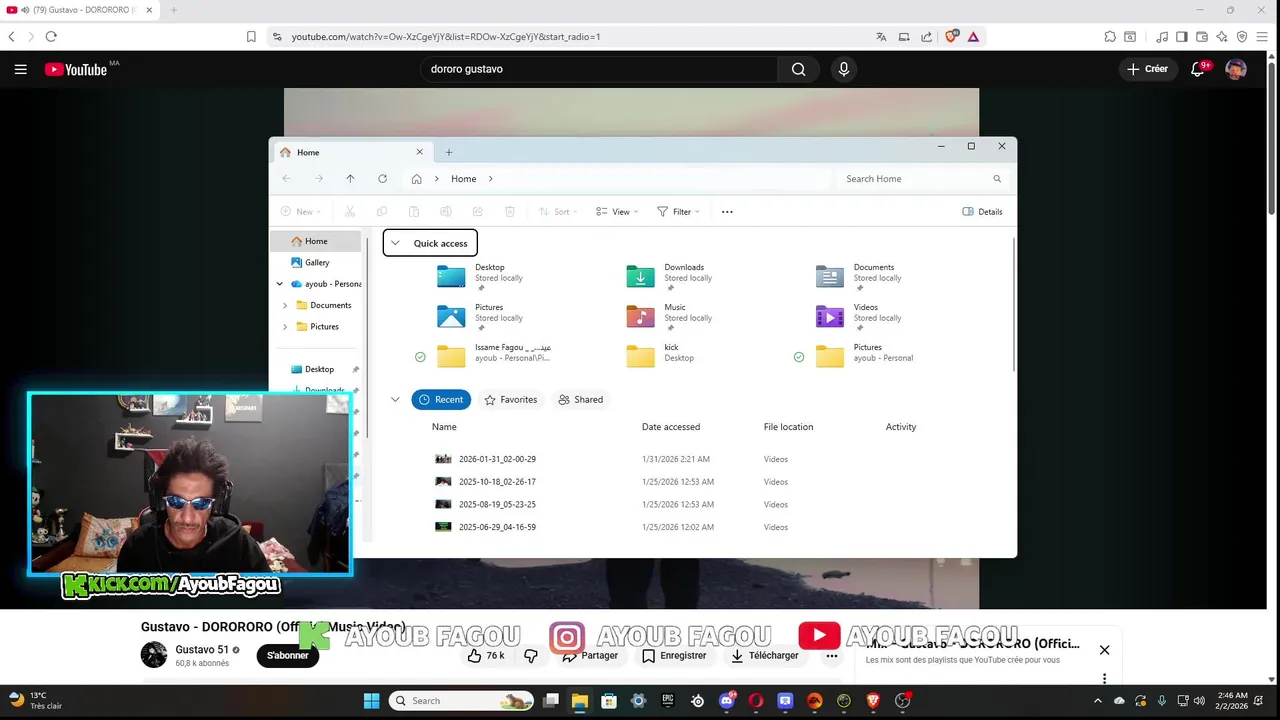Open the browser main hamburger menu
The image size is (1280, 720).
pos(1262,37)
